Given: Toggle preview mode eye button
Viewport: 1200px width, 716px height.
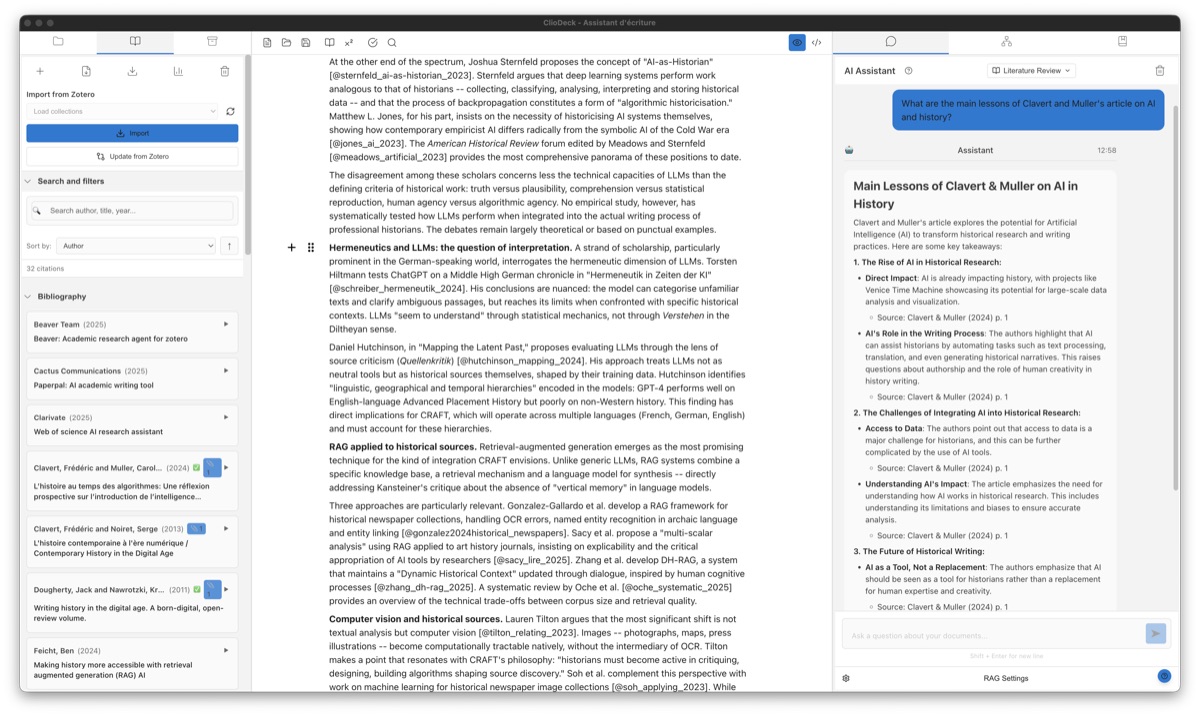Looking at the screenshot, I should click(x=797, y=43).
